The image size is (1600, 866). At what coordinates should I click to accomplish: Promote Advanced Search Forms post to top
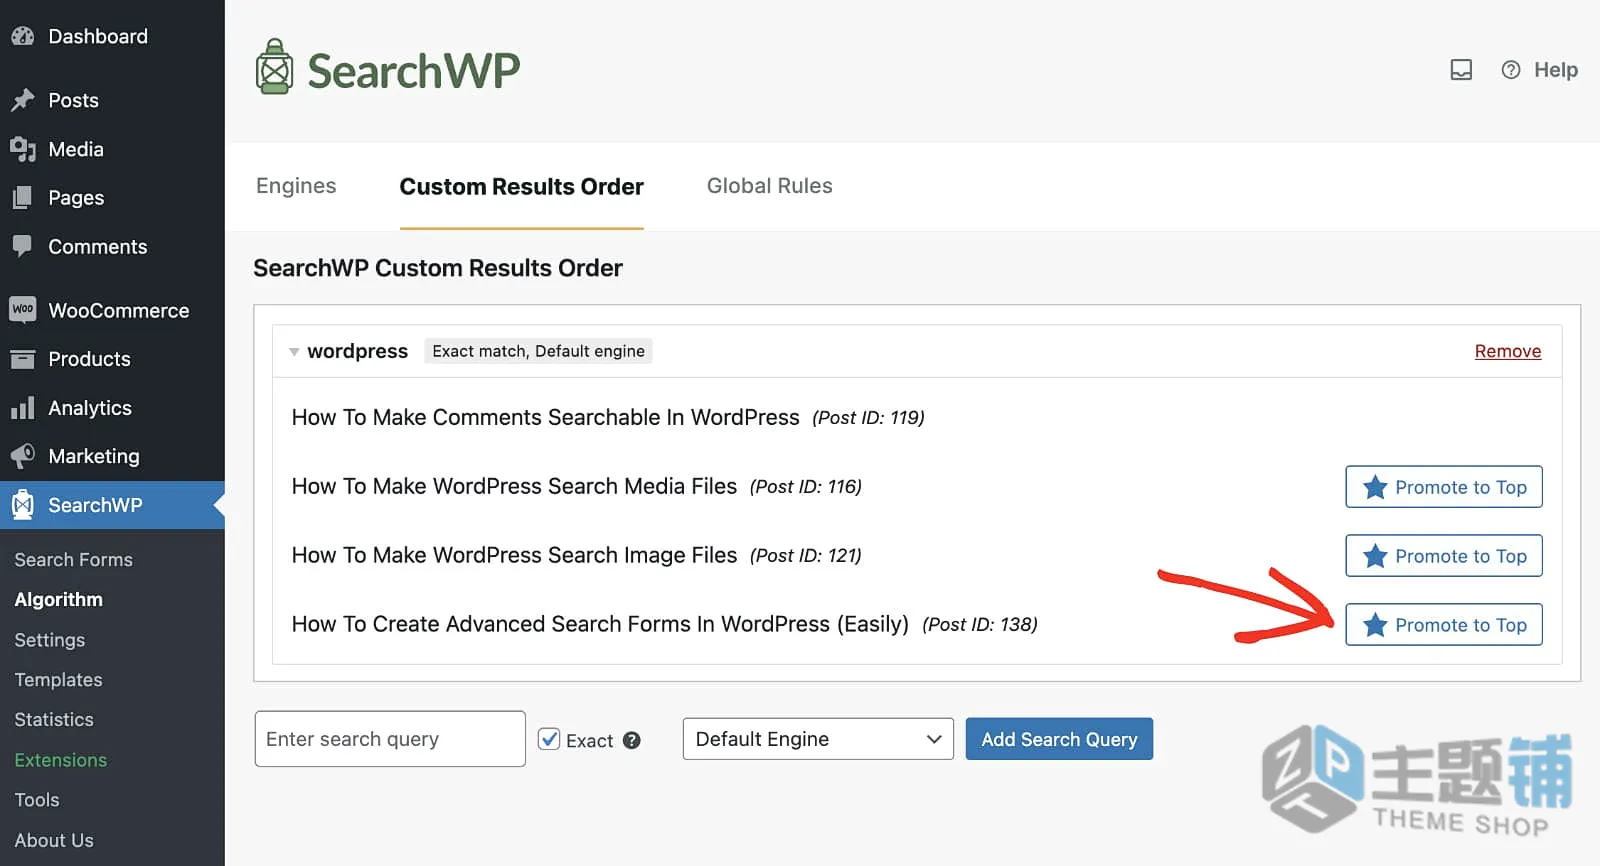coord(1444,625)
